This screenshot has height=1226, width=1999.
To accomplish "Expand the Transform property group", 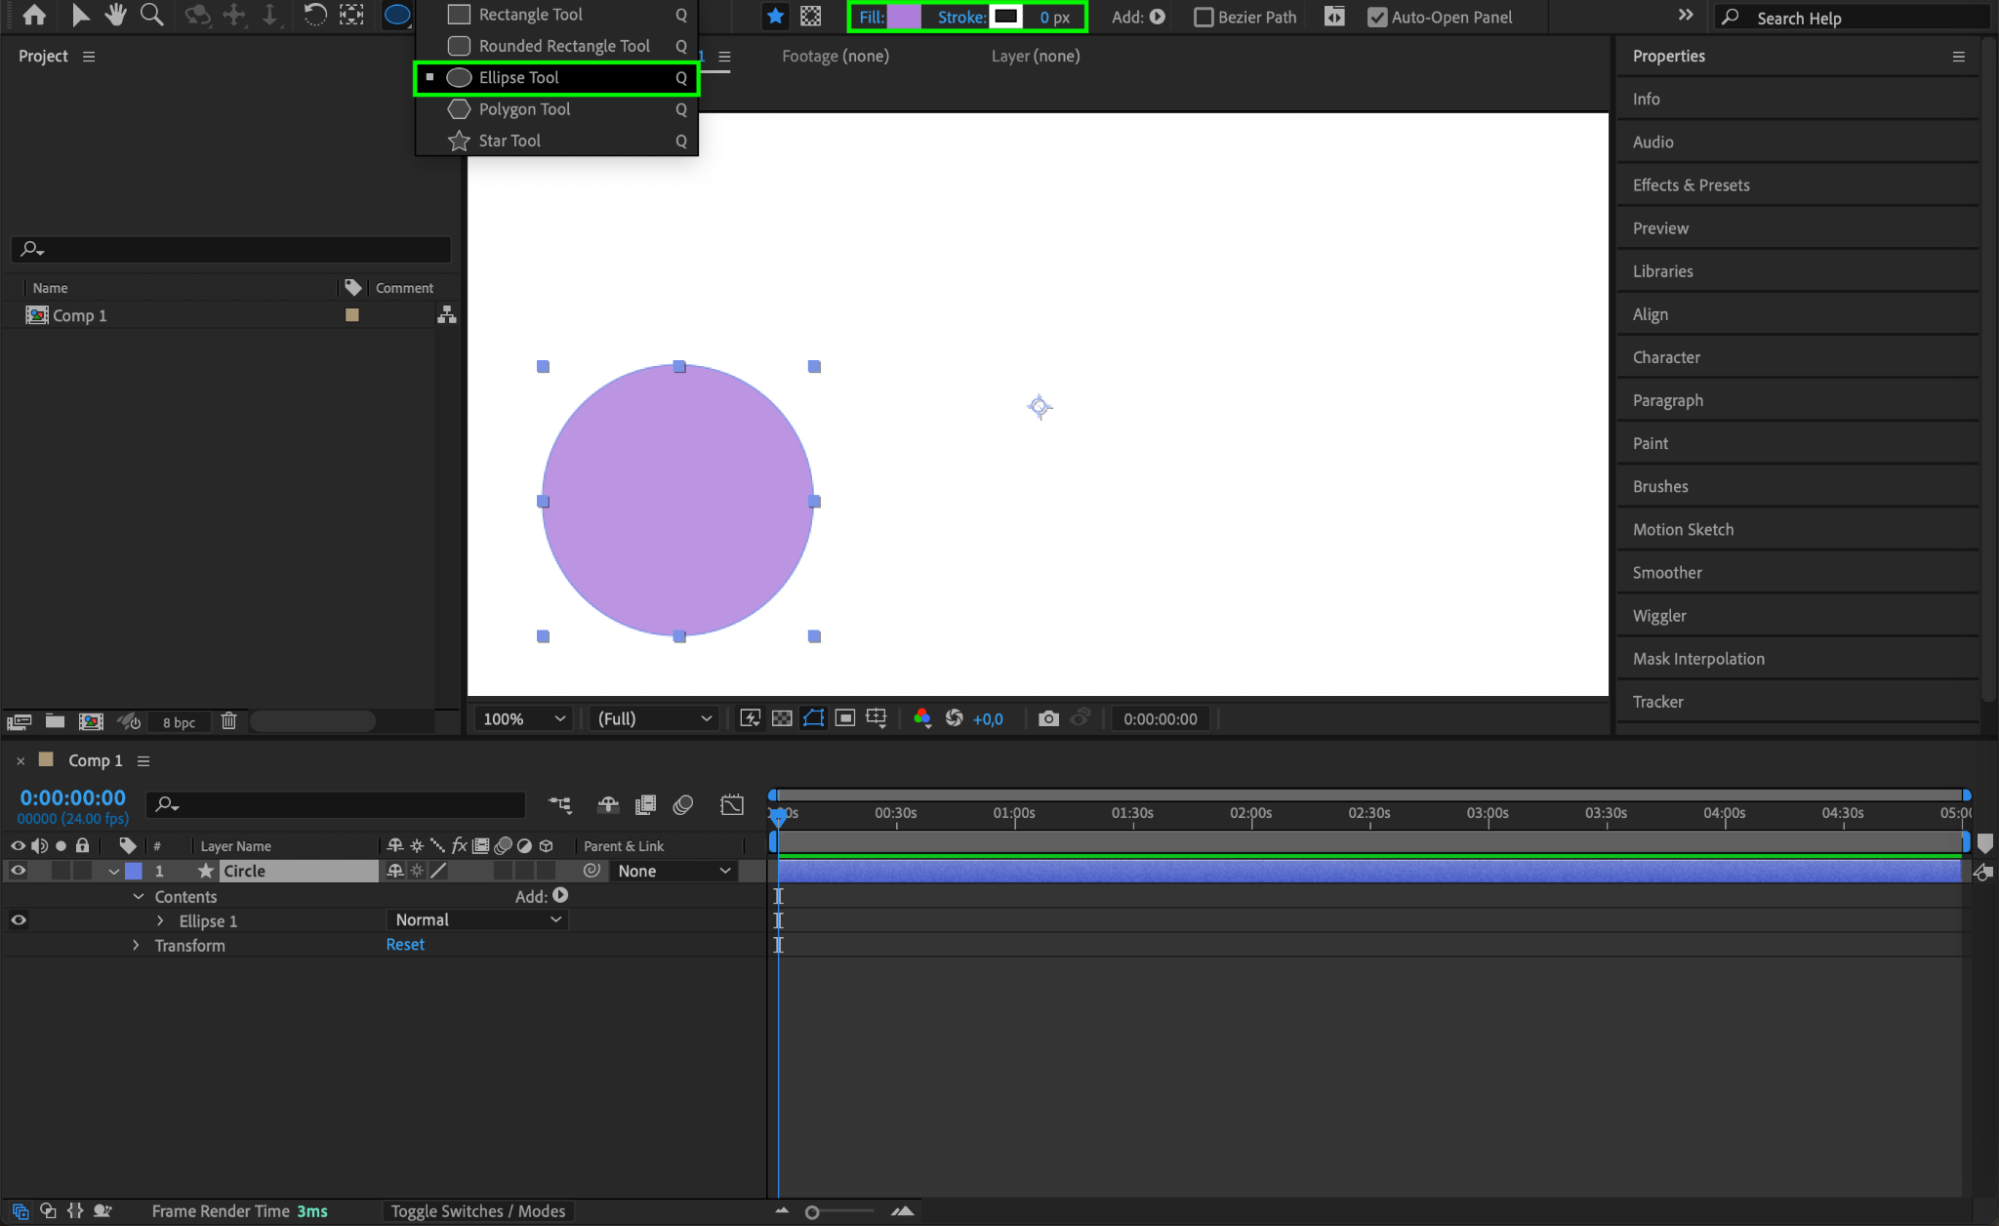I will pyautogui.click(x=136, y=945).
